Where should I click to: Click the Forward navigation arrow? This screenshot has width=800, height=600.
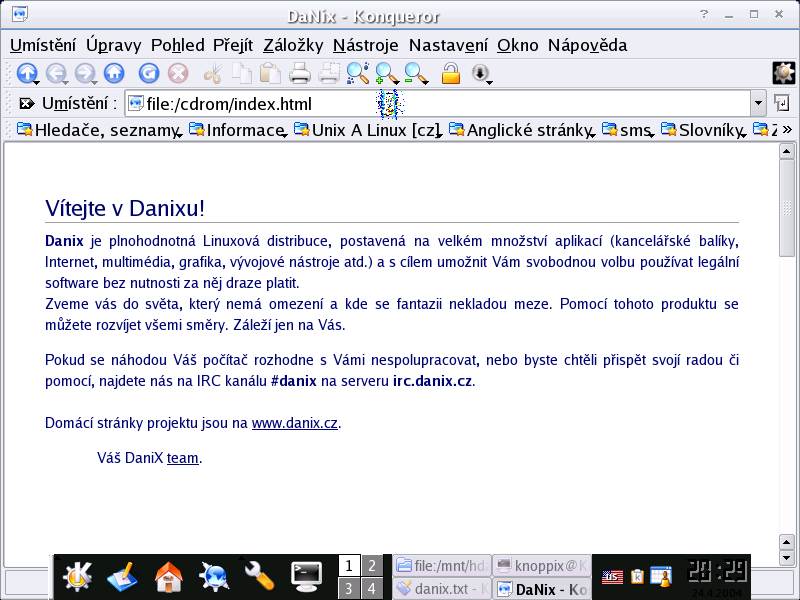coord(85,73)
